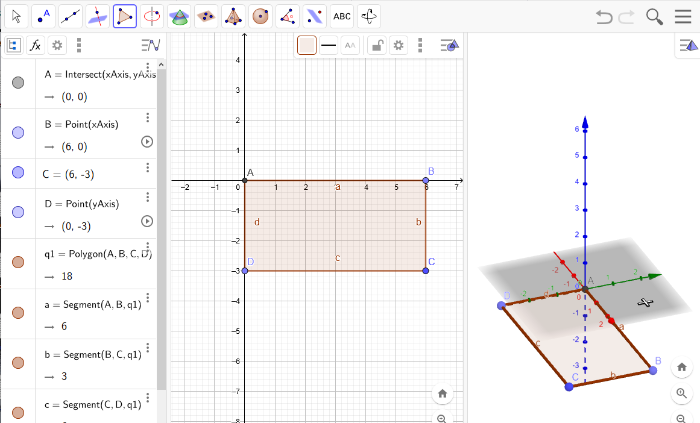Viewport: 700px width, 423px height.
Task: Toggle visibility of segment c
Action: click(18, 413)
